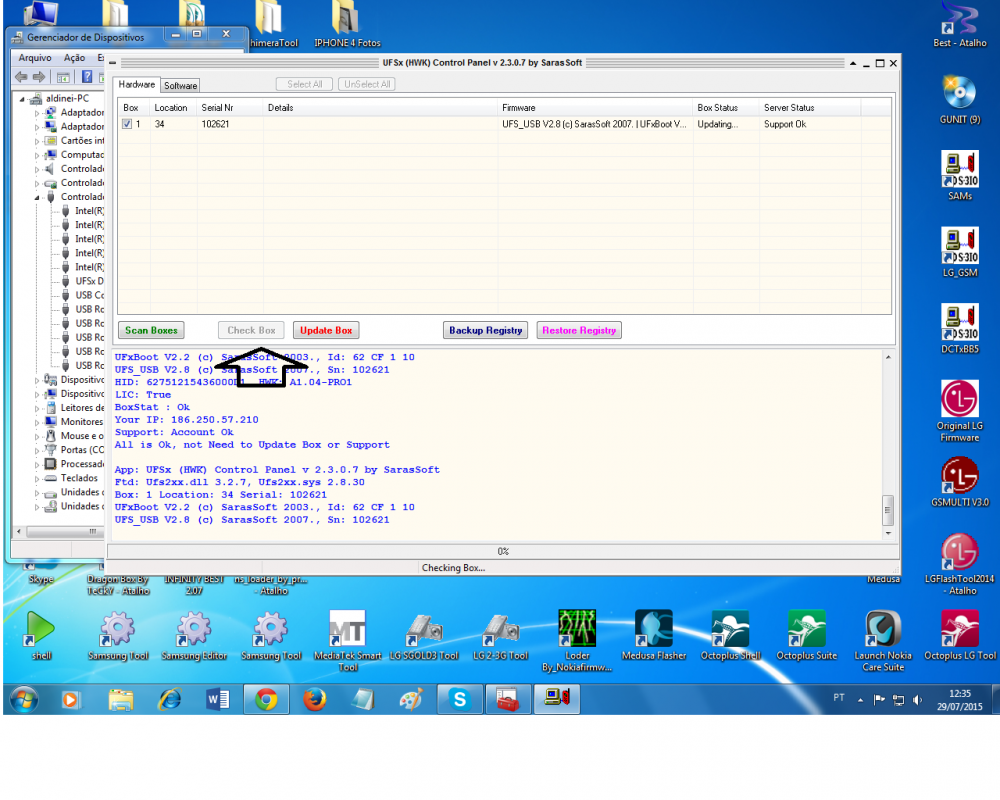The width and height of the screenshot is (1000, 800).
Task: Click the Backup Registry button
Action: point(485,330)
